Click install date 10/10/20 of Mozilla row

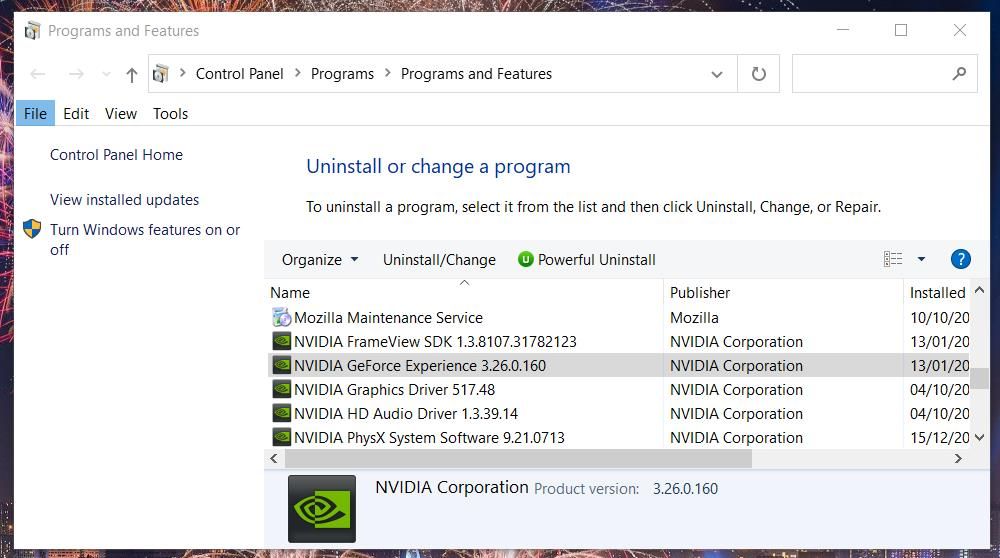(x=939, y=318)
